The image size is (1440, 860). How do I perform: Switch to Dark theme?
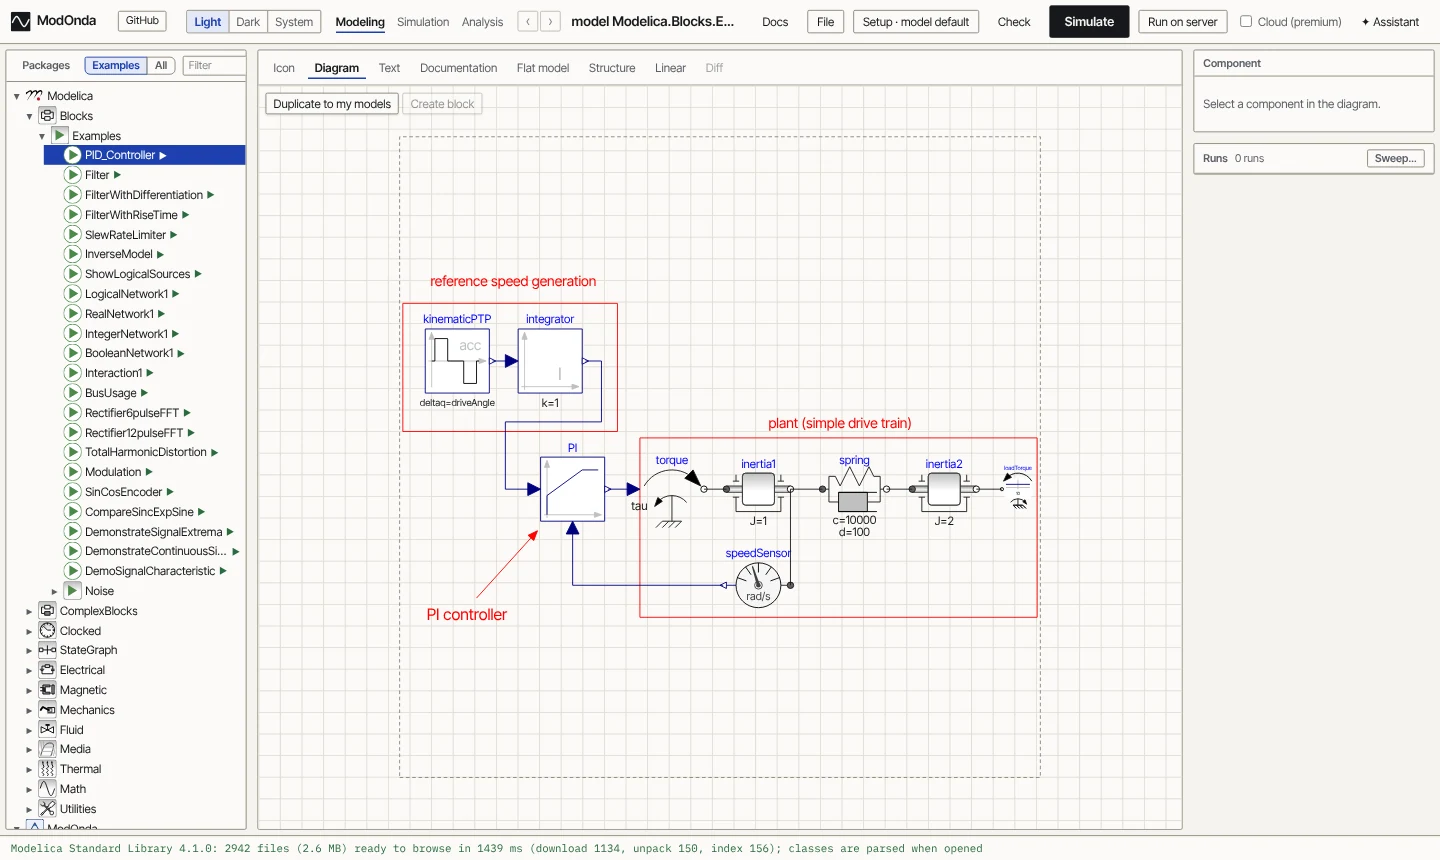[x=248, y=22]
